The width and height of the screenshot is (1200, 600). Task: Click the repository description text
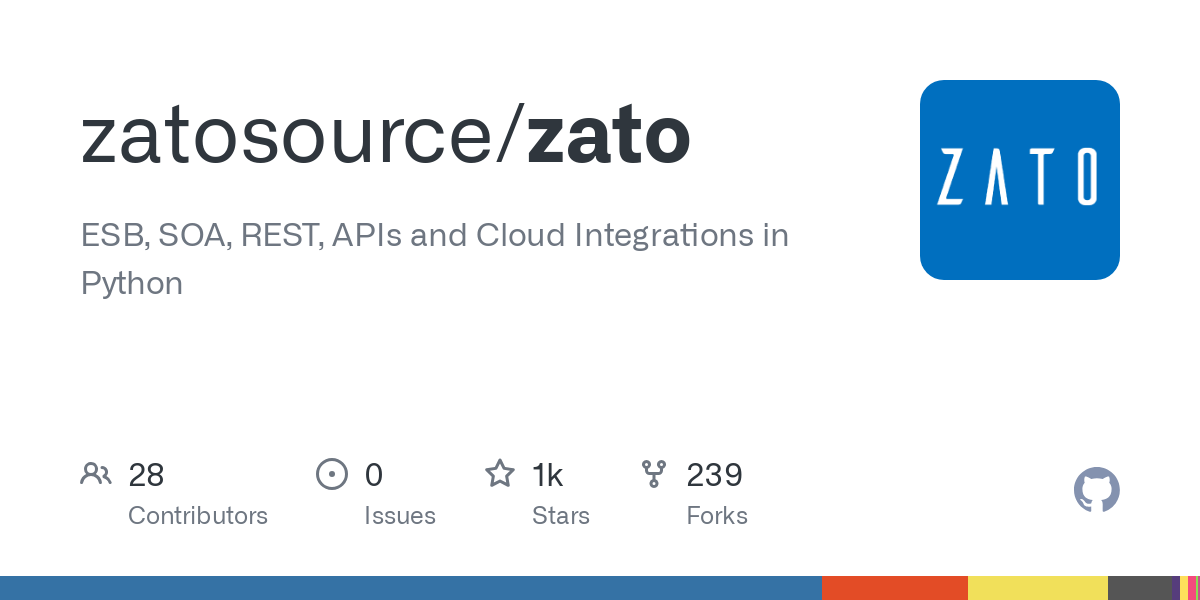(x=434, y=258)
